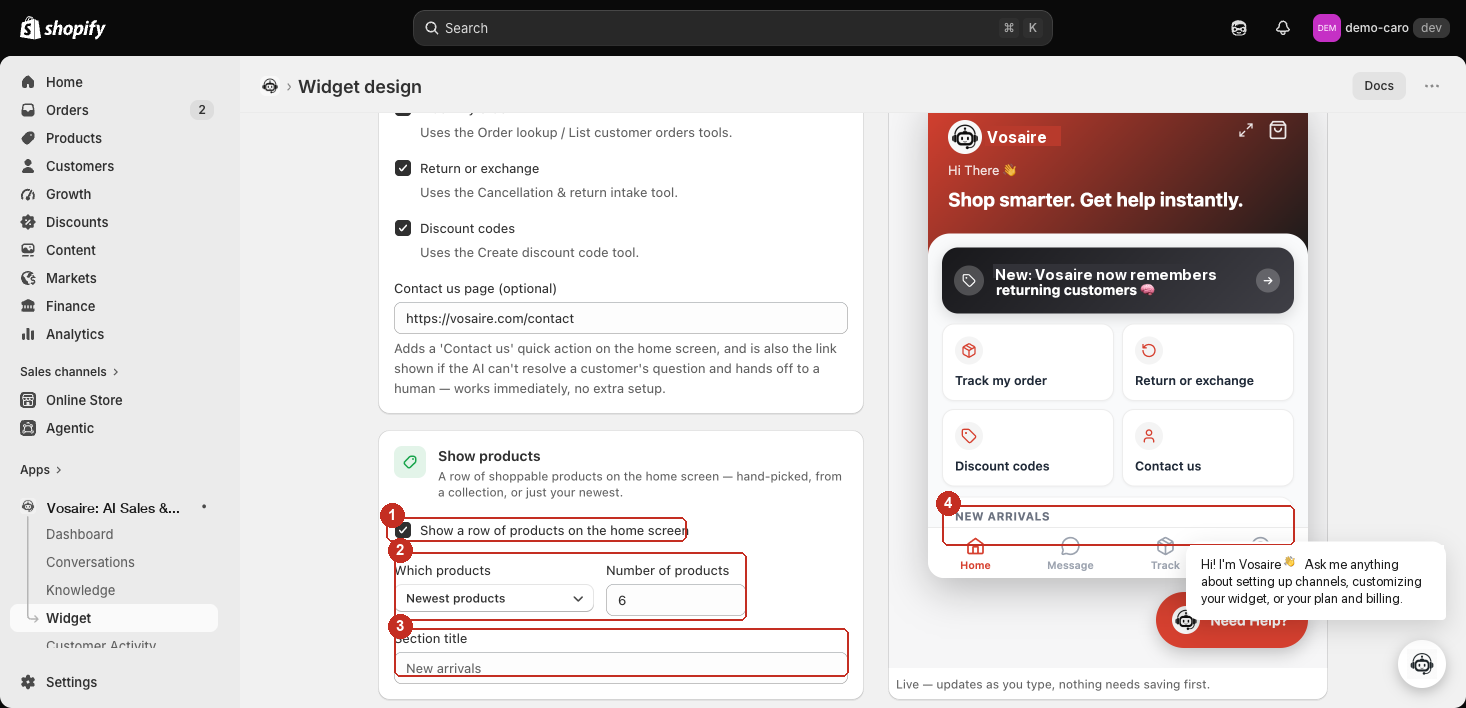Edit the Contact us page URL field

tap(621, 318)
